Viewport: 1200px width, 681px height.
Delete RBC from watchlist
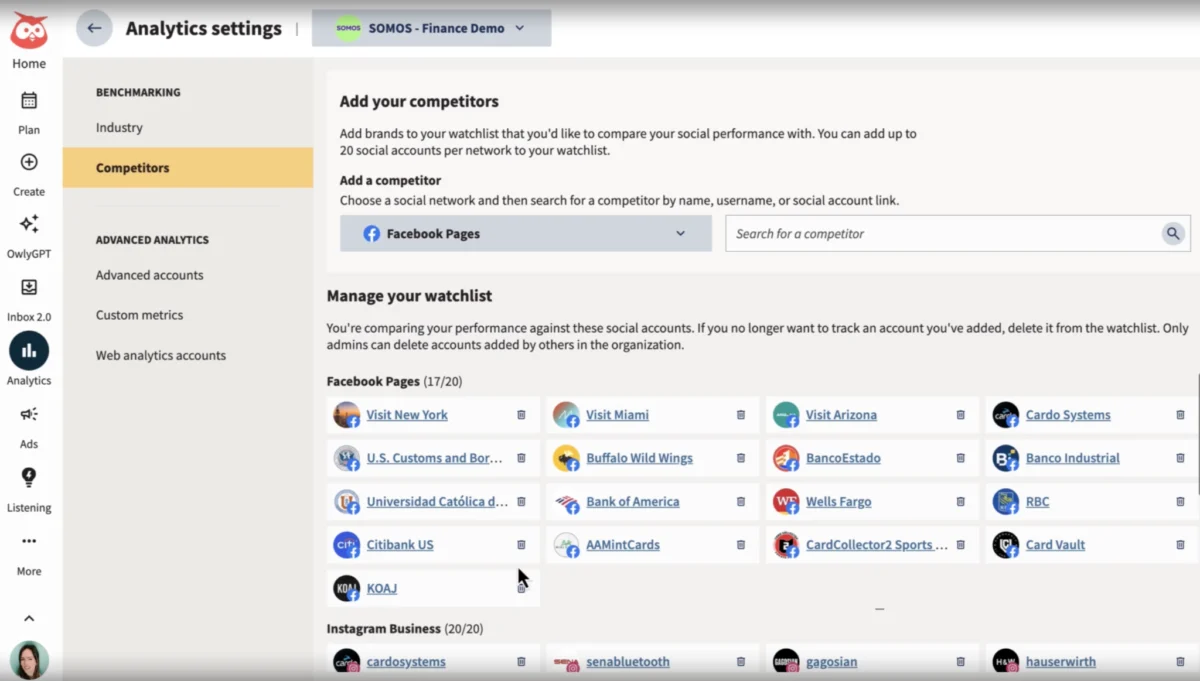tap(1180, 502)
